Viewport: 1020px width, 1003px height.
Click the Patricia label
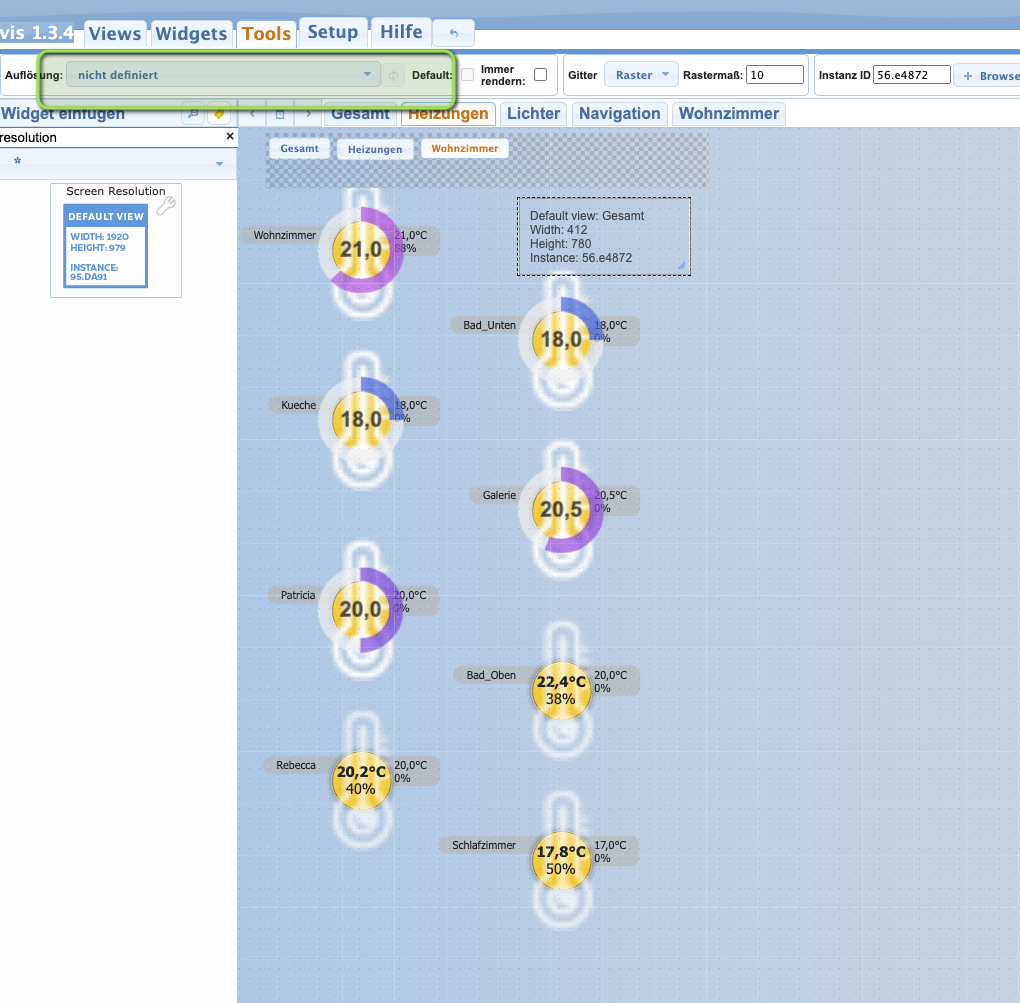pyautogui.click(x=297, y=595)
